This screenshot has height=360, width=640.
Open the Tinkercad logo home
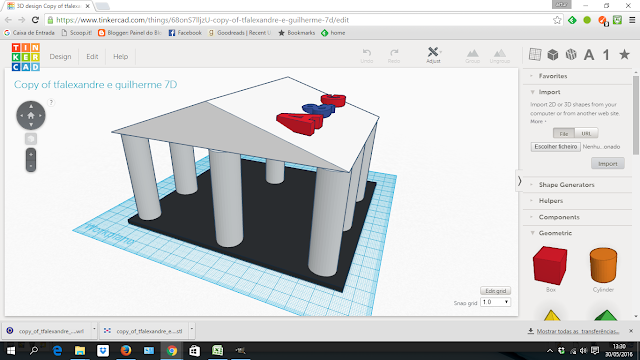pos(26,57)
